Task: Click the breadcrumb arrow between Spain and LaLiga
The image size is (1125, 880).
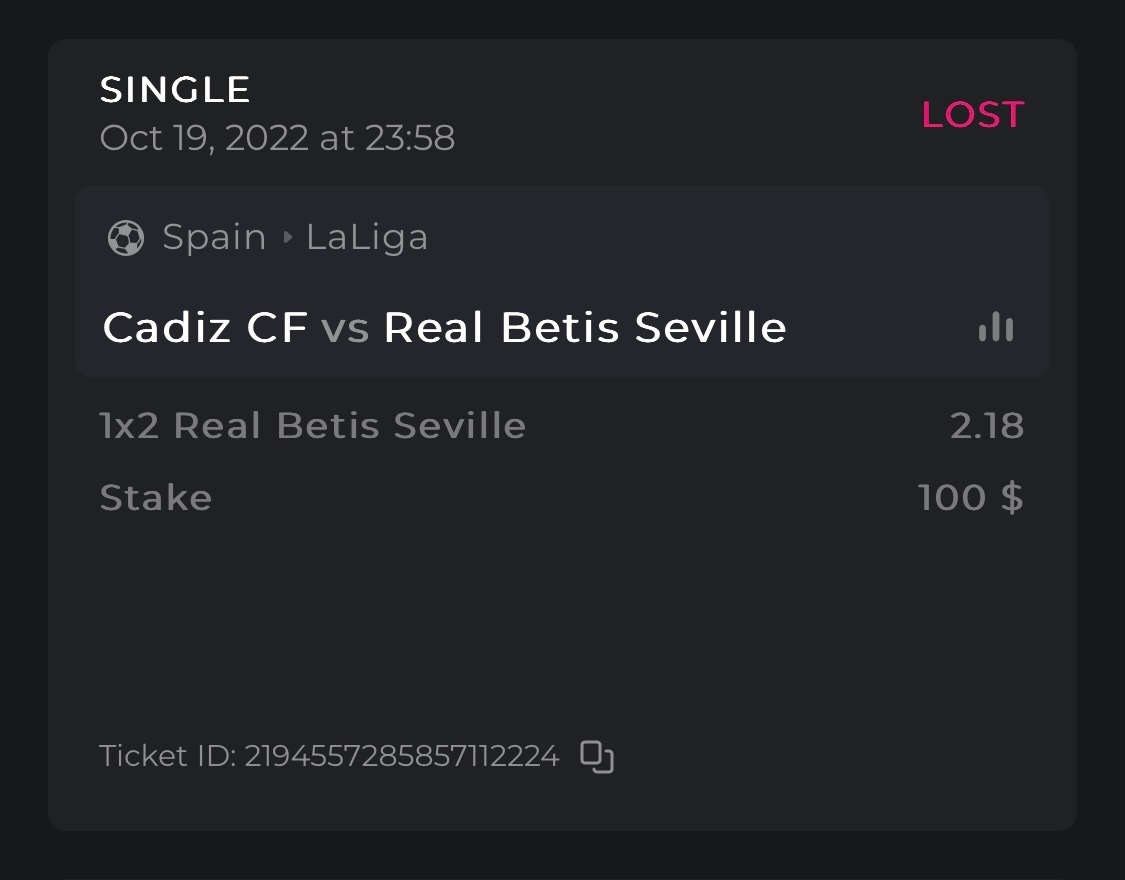Action: pyautogui.click(x=288, y=238)
